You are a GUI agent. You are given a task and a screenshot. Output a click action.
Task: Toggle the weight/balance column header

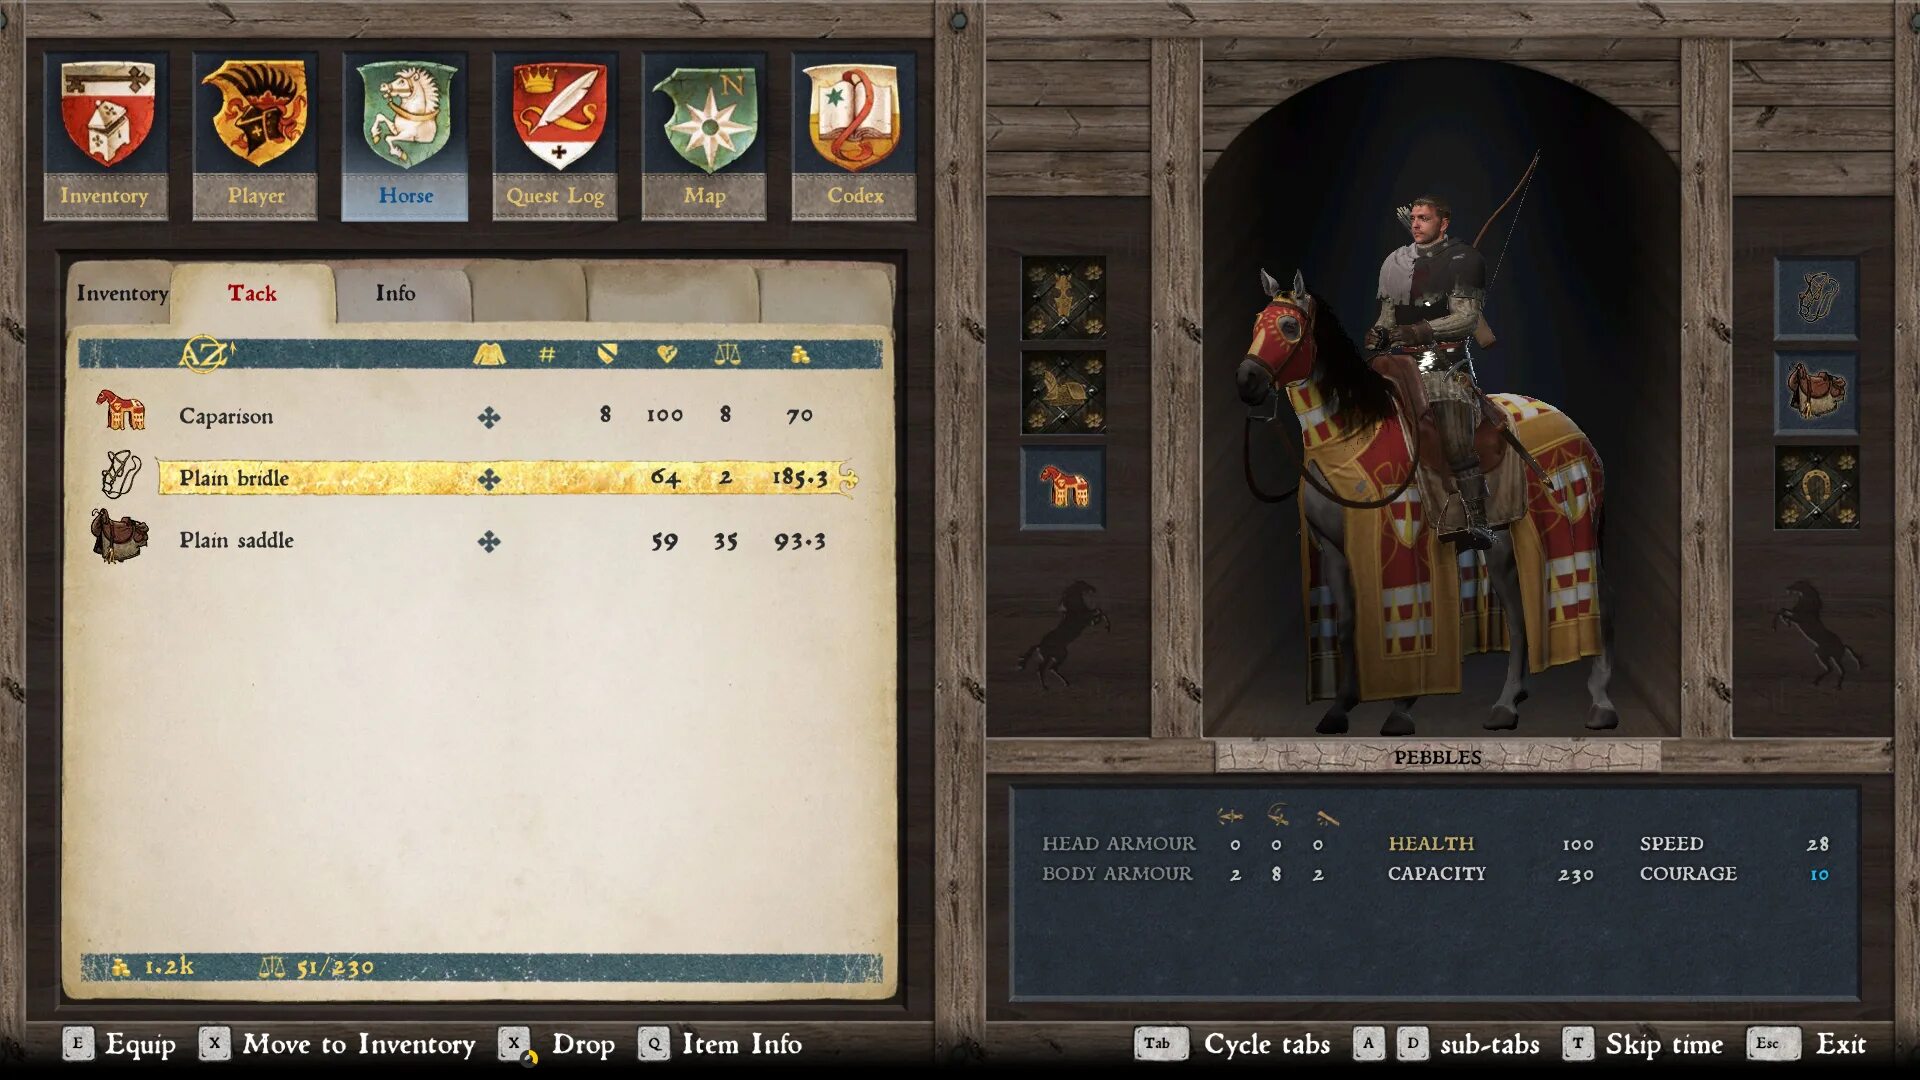click(x=727, y=355)
